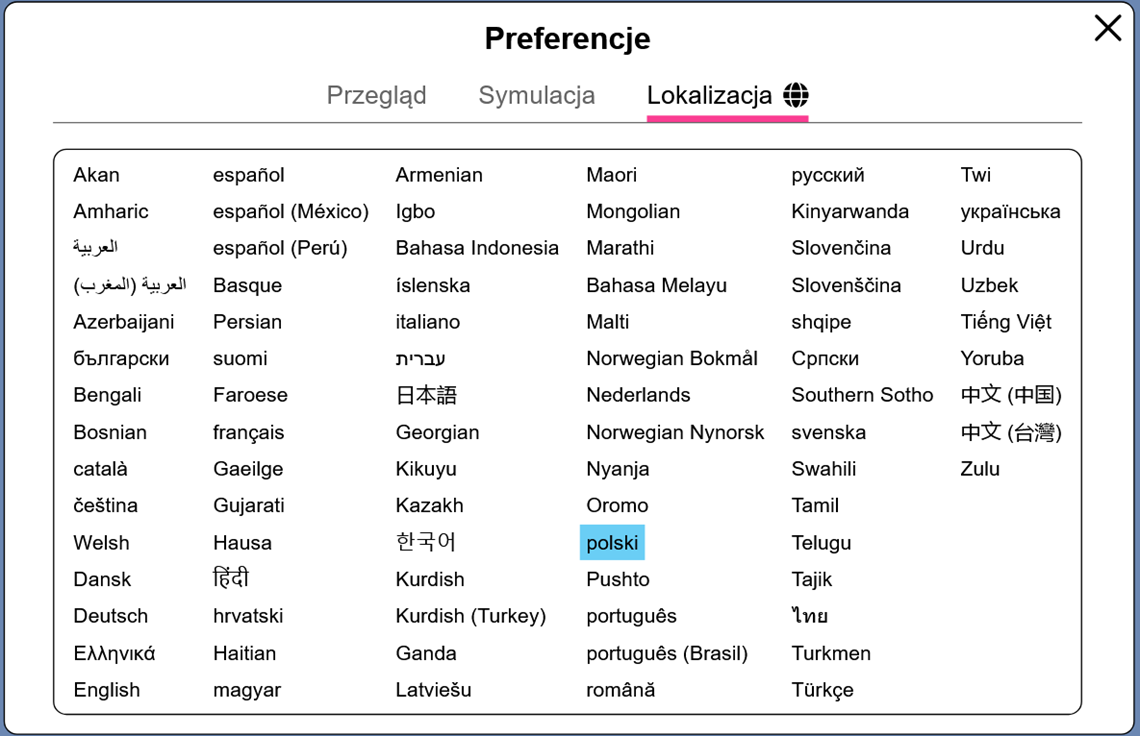Pick português (Brasil) from the list
The height and width of the screenshot is (736, 1140).
click(x=667, y=653)
